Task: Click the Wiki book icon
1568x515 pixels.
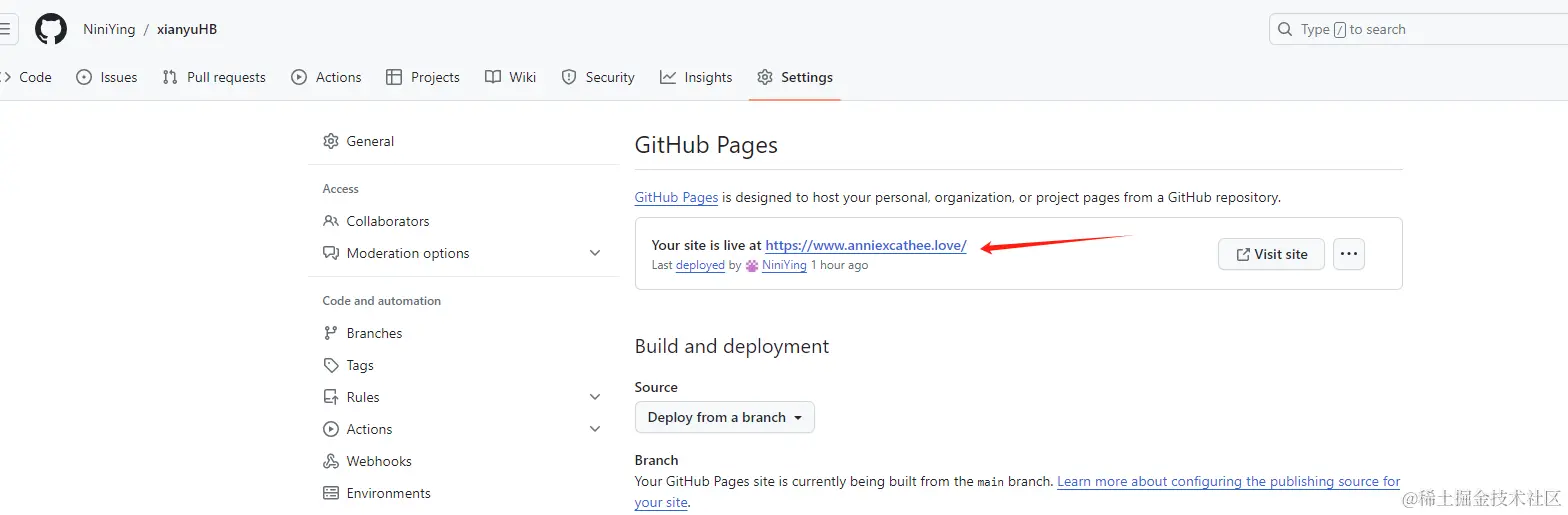Action: (493, 77)
